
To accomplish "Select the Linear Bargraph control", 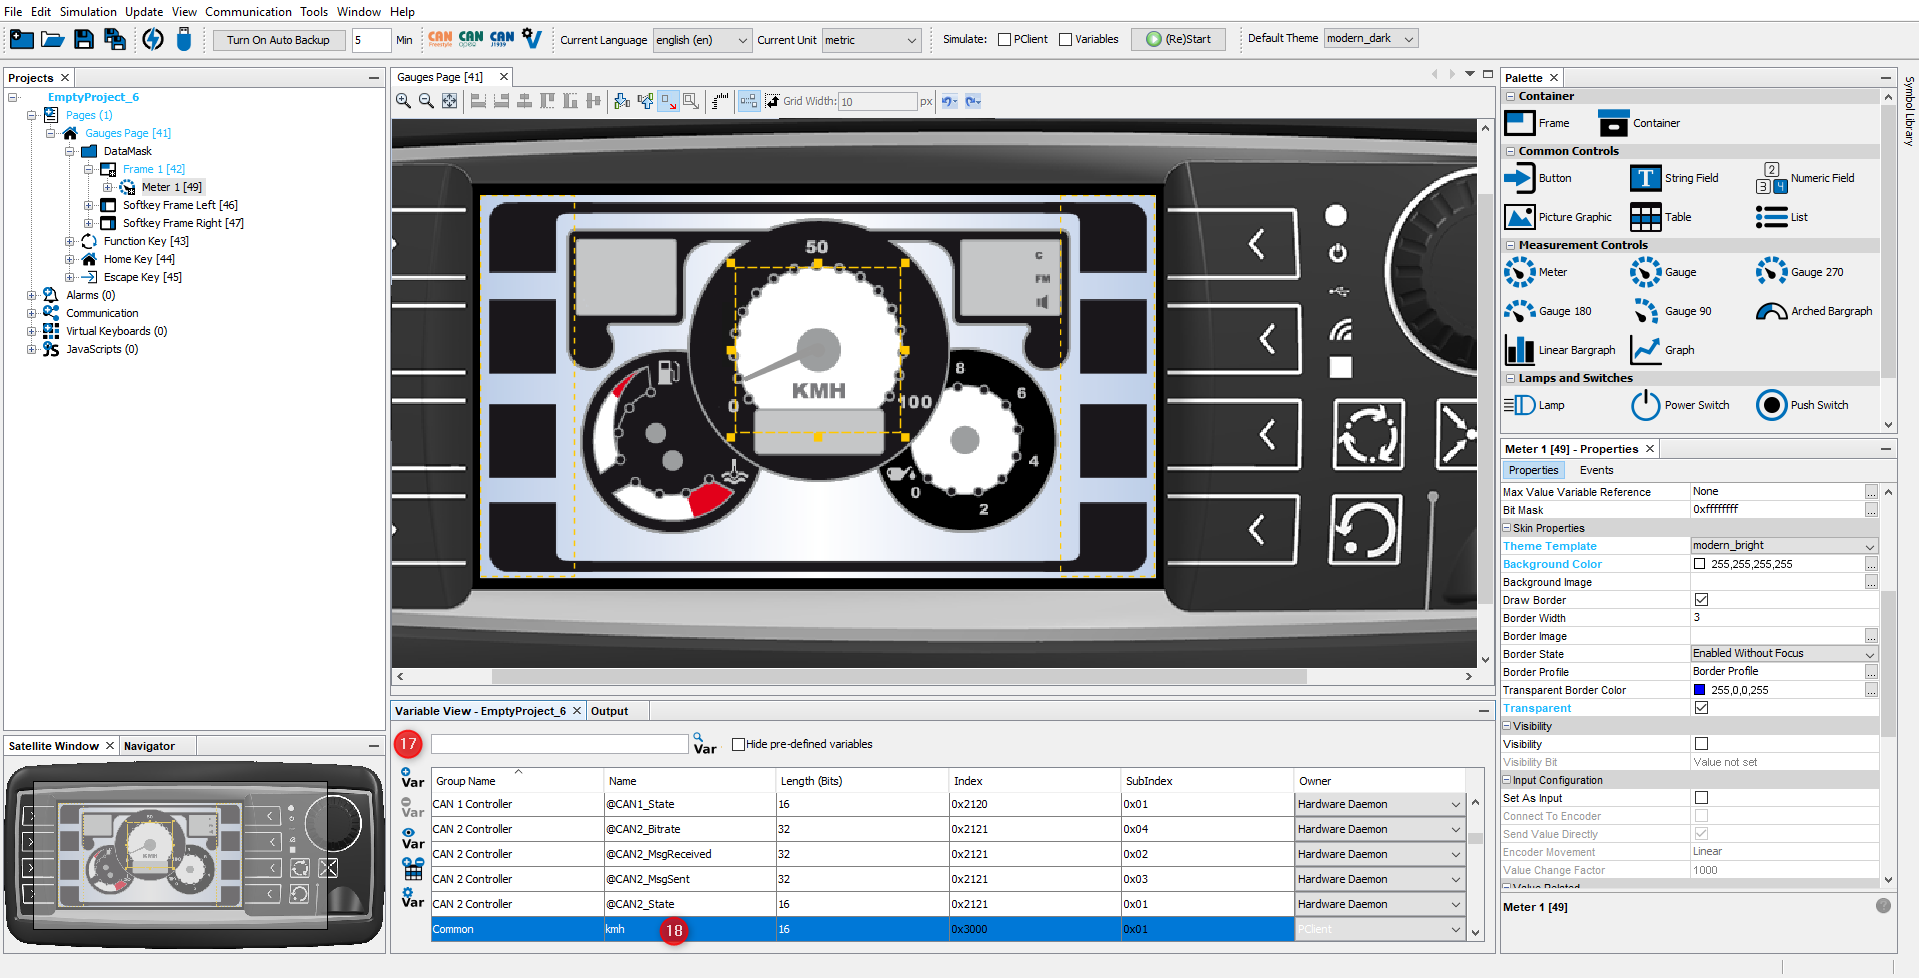I will 1520,350.
